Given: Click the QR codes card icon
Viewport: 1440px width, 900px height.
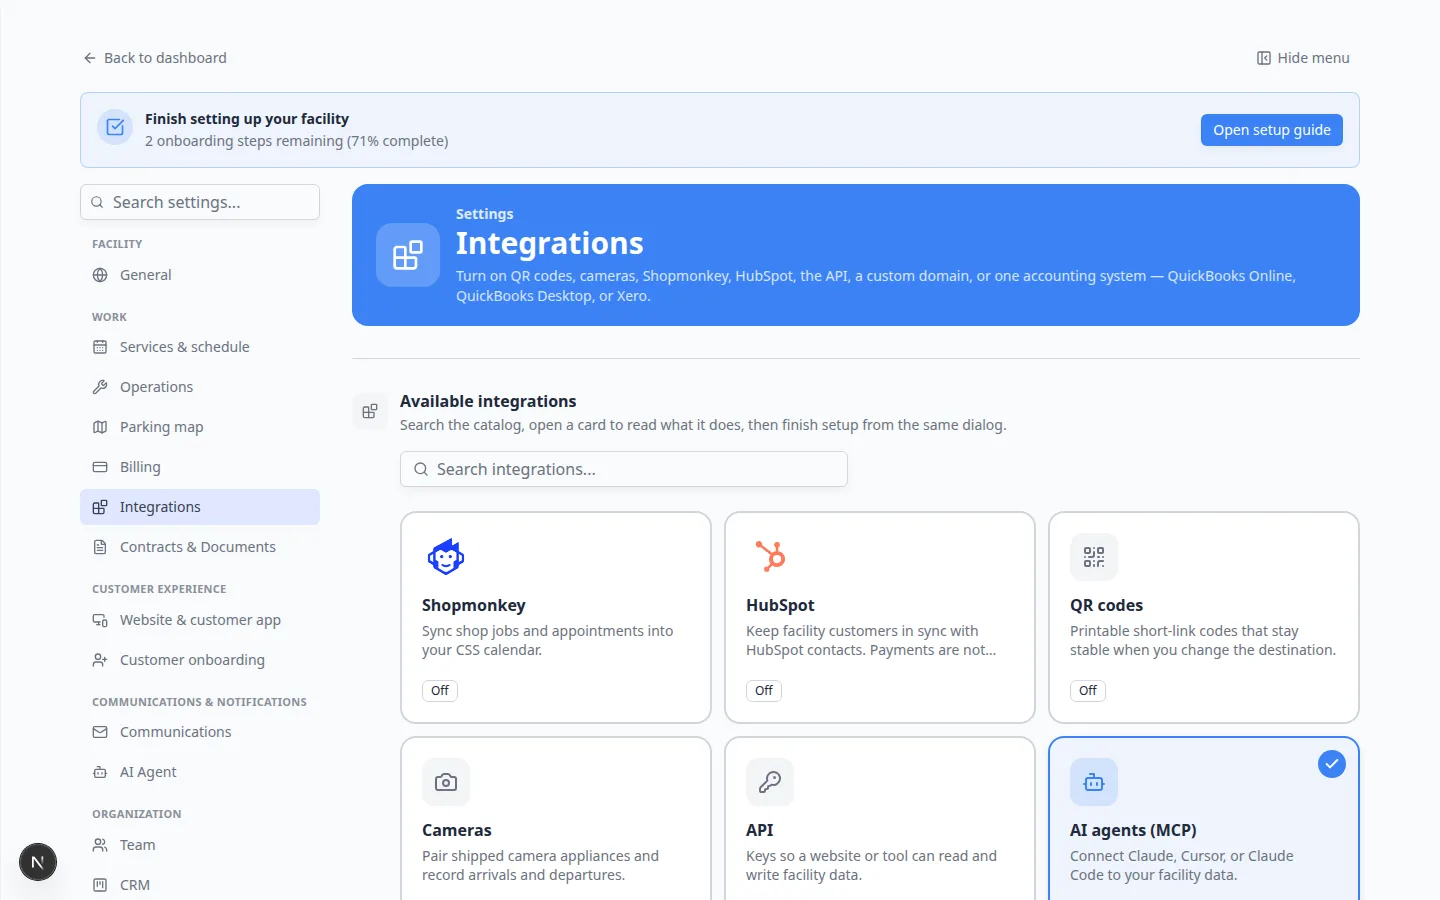Looking at the screenshot, I should 1094,557.
